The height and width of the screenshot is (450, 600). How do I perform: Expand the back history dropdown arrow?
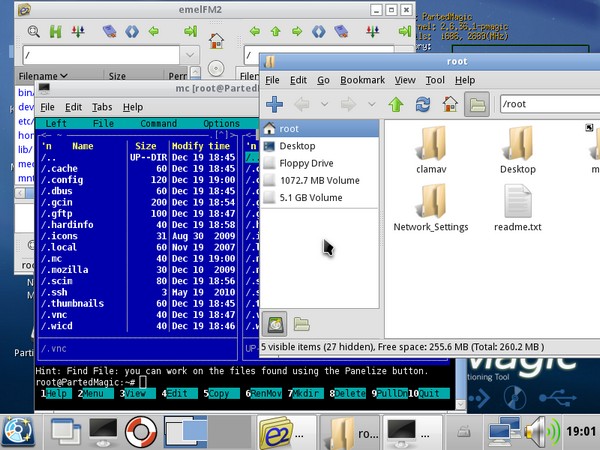[x=323, y=104]
